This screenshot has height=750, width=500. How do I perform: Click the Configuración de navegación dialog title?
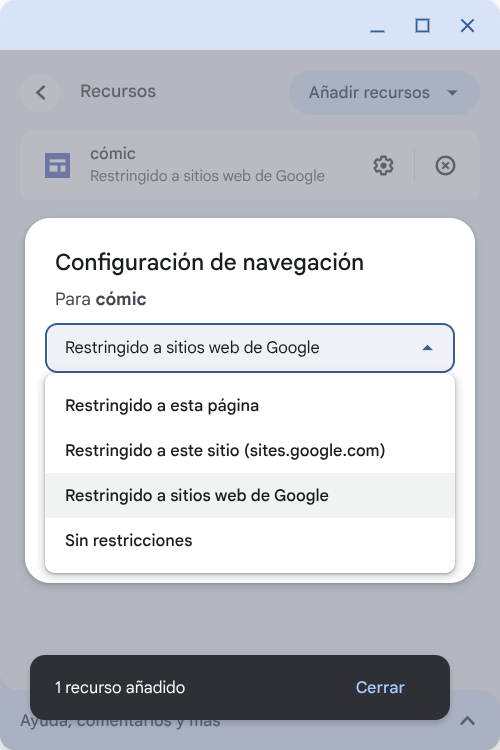point(210,262)
